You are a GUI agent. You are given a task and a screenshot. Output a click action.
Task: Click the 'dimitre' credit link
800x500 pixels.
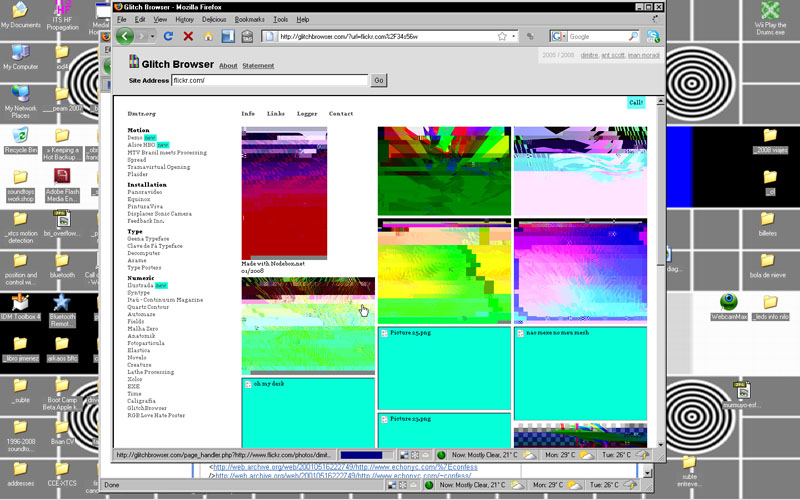pos(589,55)
